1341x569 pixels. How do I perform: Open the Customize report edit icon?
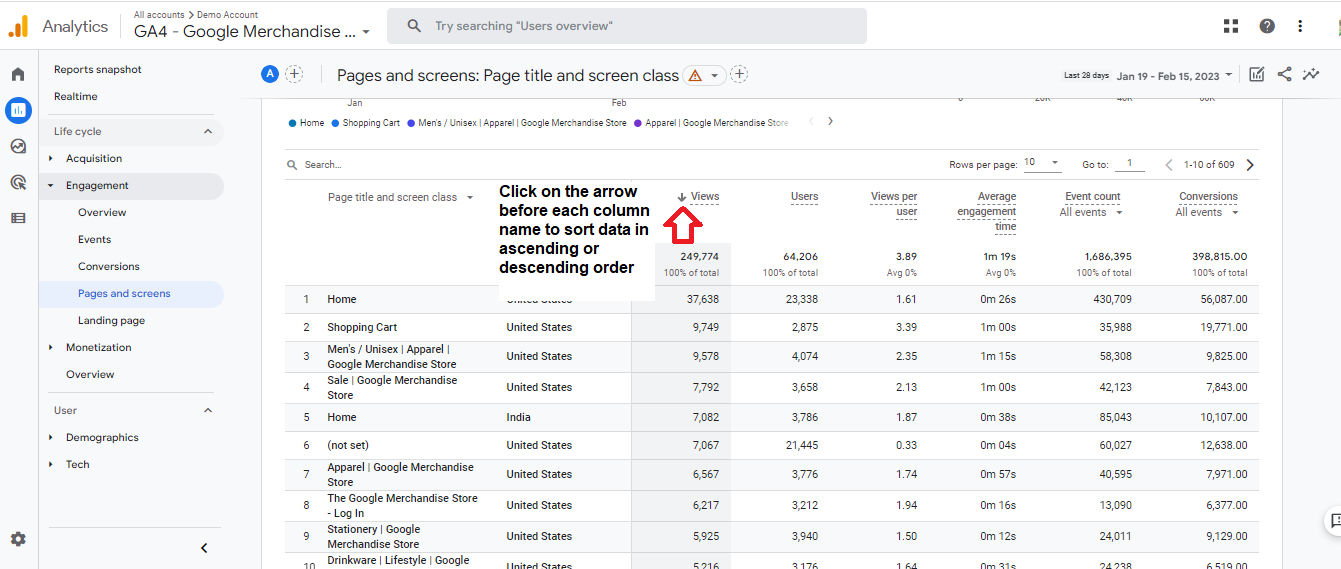pyautogui.click(x=1257, y=75)
